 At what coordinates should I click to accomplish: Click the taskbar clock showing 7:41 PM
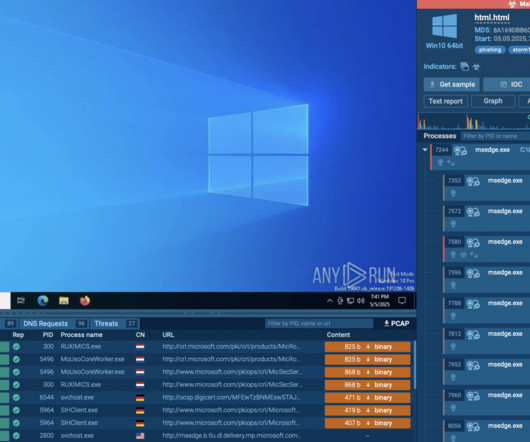pyautogui.click(x=380, y=300)
